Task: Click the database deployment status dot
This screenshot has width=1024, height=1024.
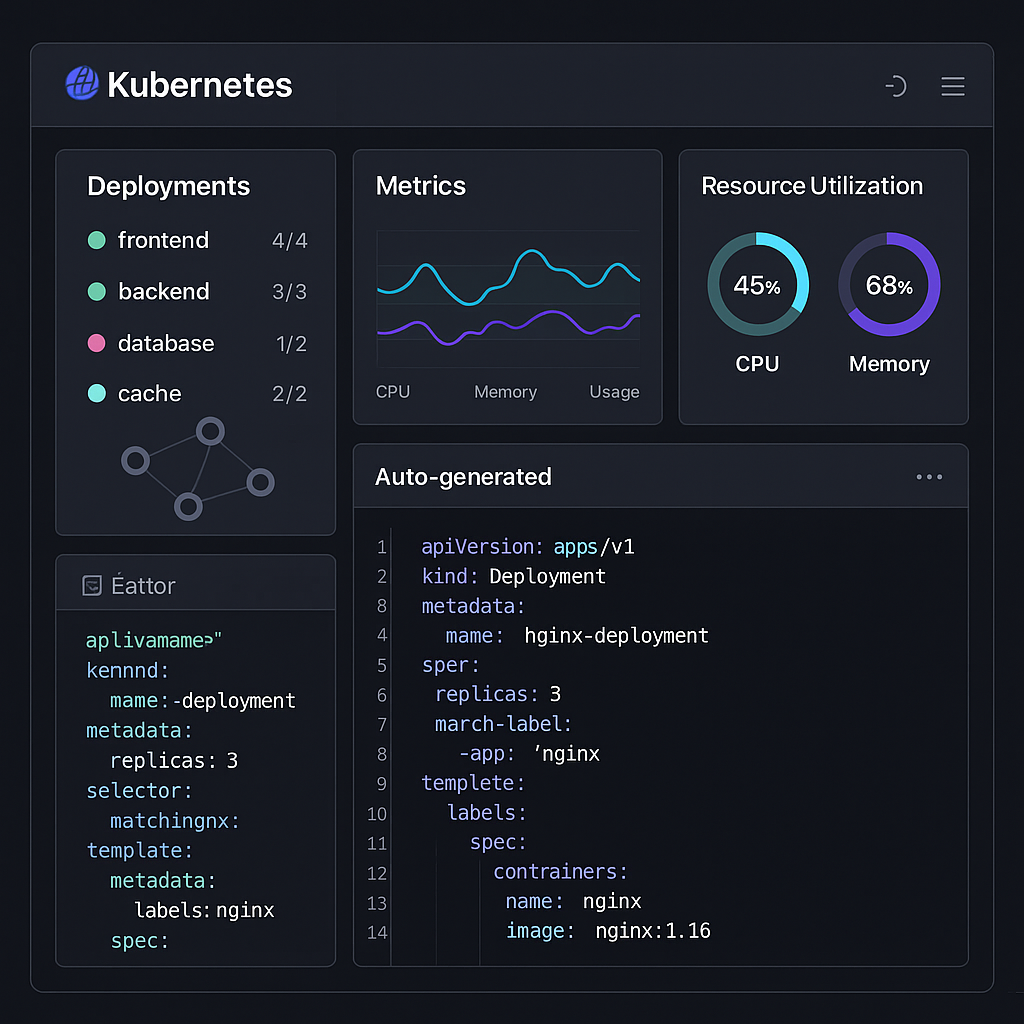Action: (x=96, y=343)
